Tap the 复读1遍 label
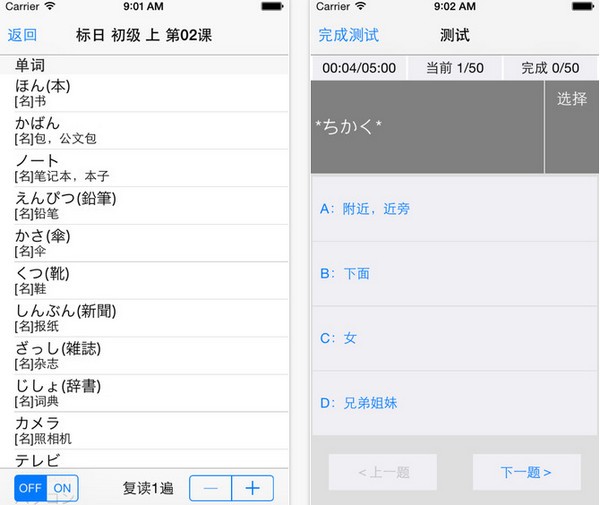The image size is (600, 505). tap(148, 488)
